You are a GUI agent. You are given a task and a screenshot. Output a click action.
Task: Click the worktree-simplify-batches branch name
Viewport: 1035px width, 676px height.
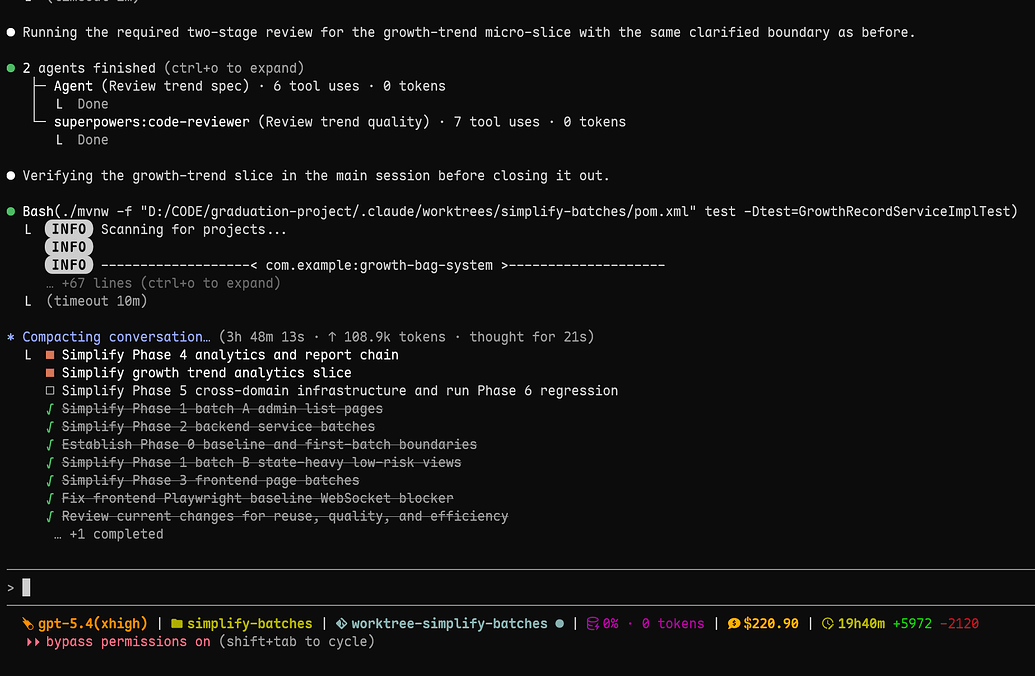[450, 624]
